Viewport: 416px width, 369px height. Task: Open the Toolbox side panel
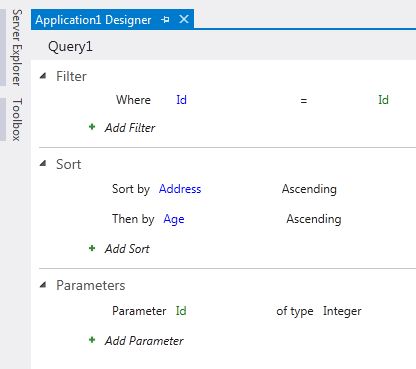pos(17,119)
